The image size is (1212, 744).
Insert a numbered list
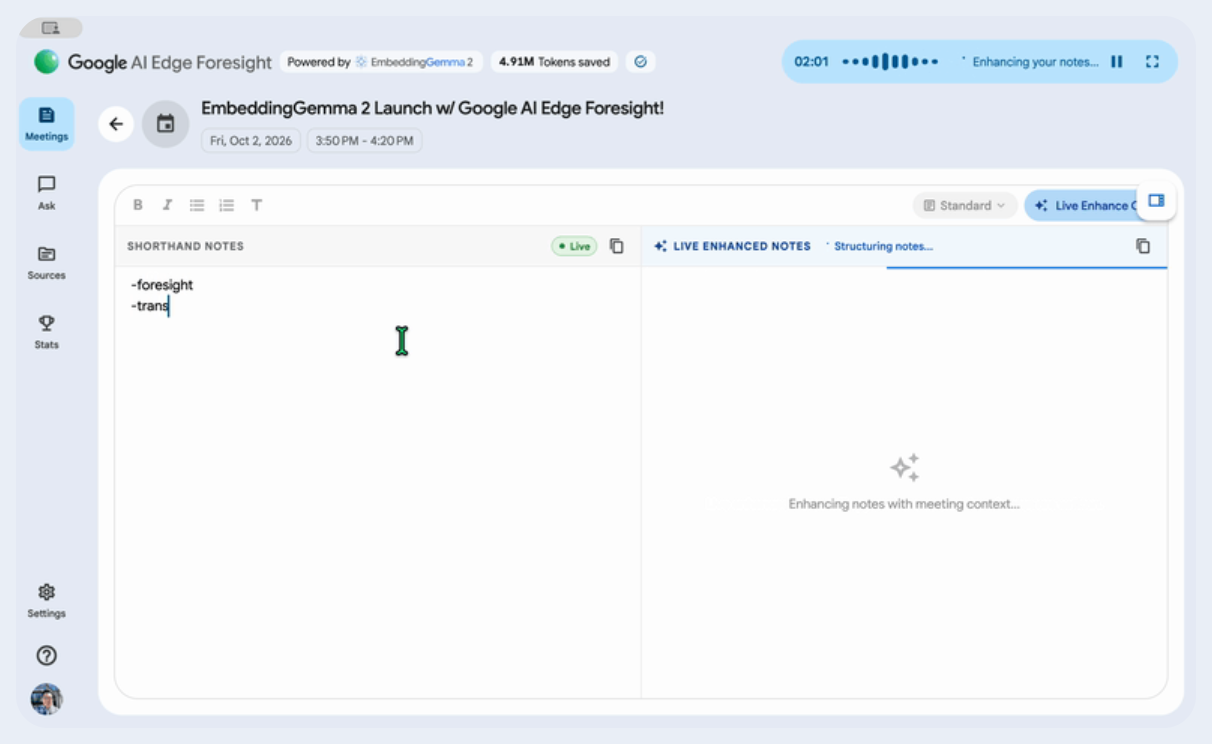[x=227, y=205]
